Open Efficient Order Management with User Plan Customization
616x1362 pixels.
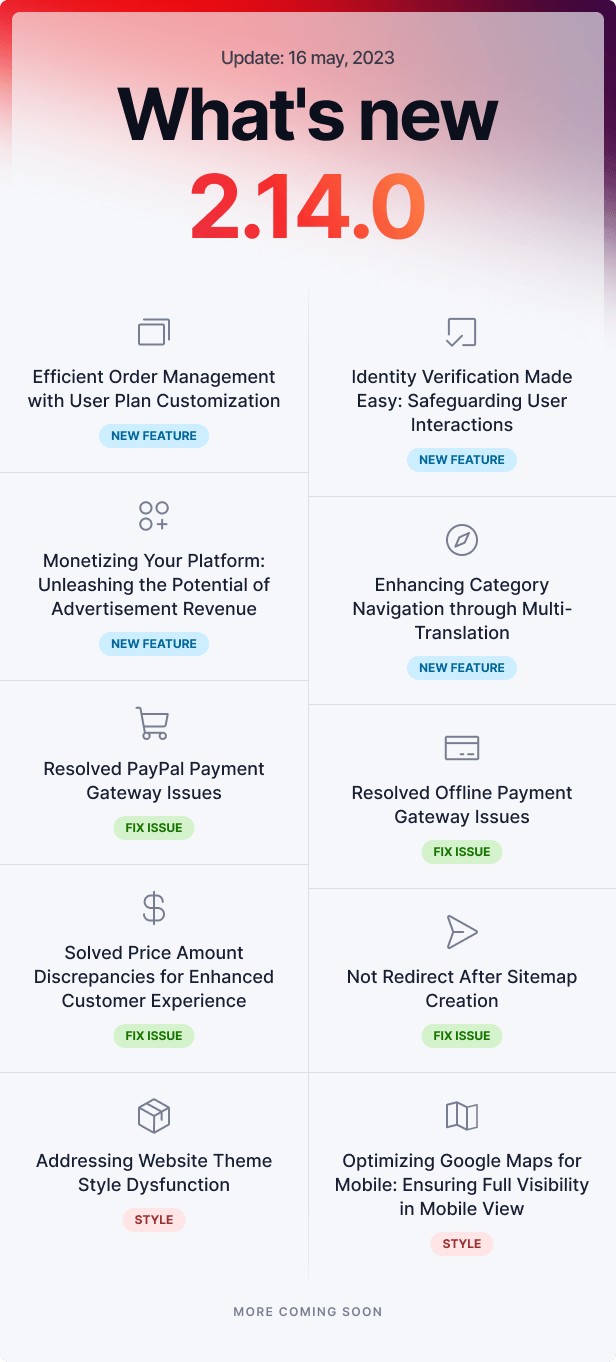(x=154, y=389)
